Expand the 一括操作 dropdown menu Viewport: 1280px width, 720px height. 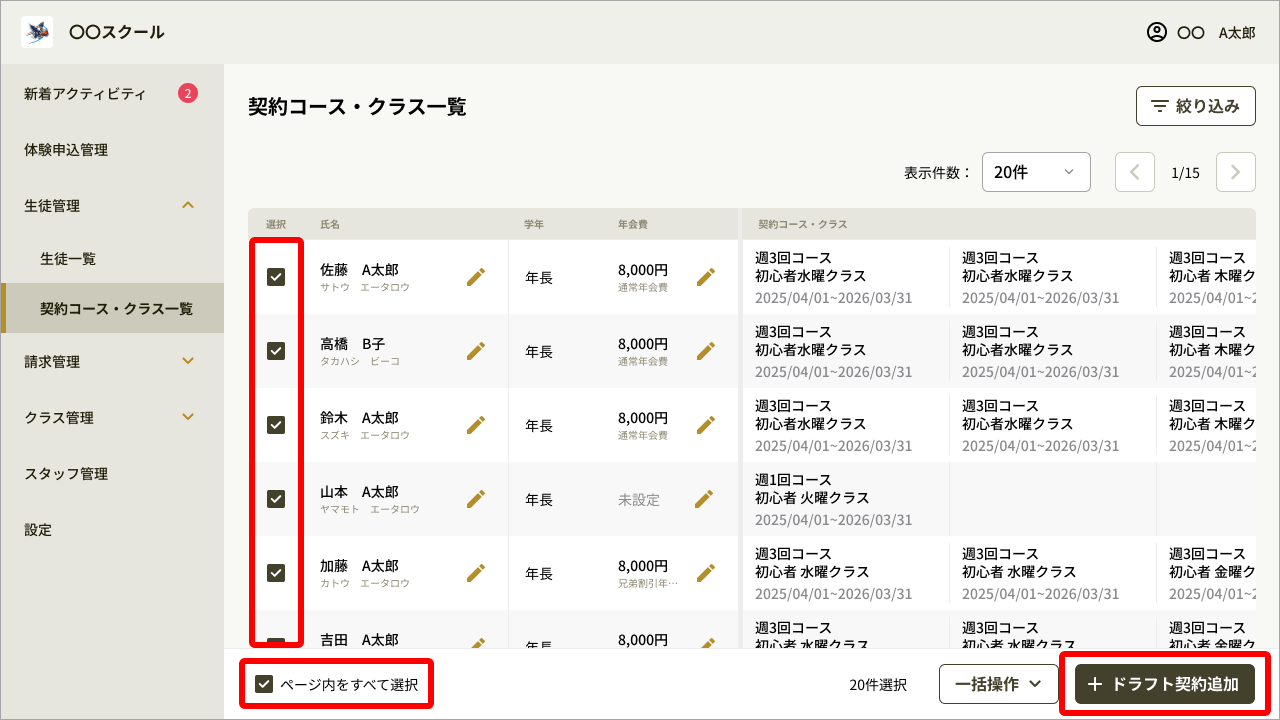(x=998, y=684)
